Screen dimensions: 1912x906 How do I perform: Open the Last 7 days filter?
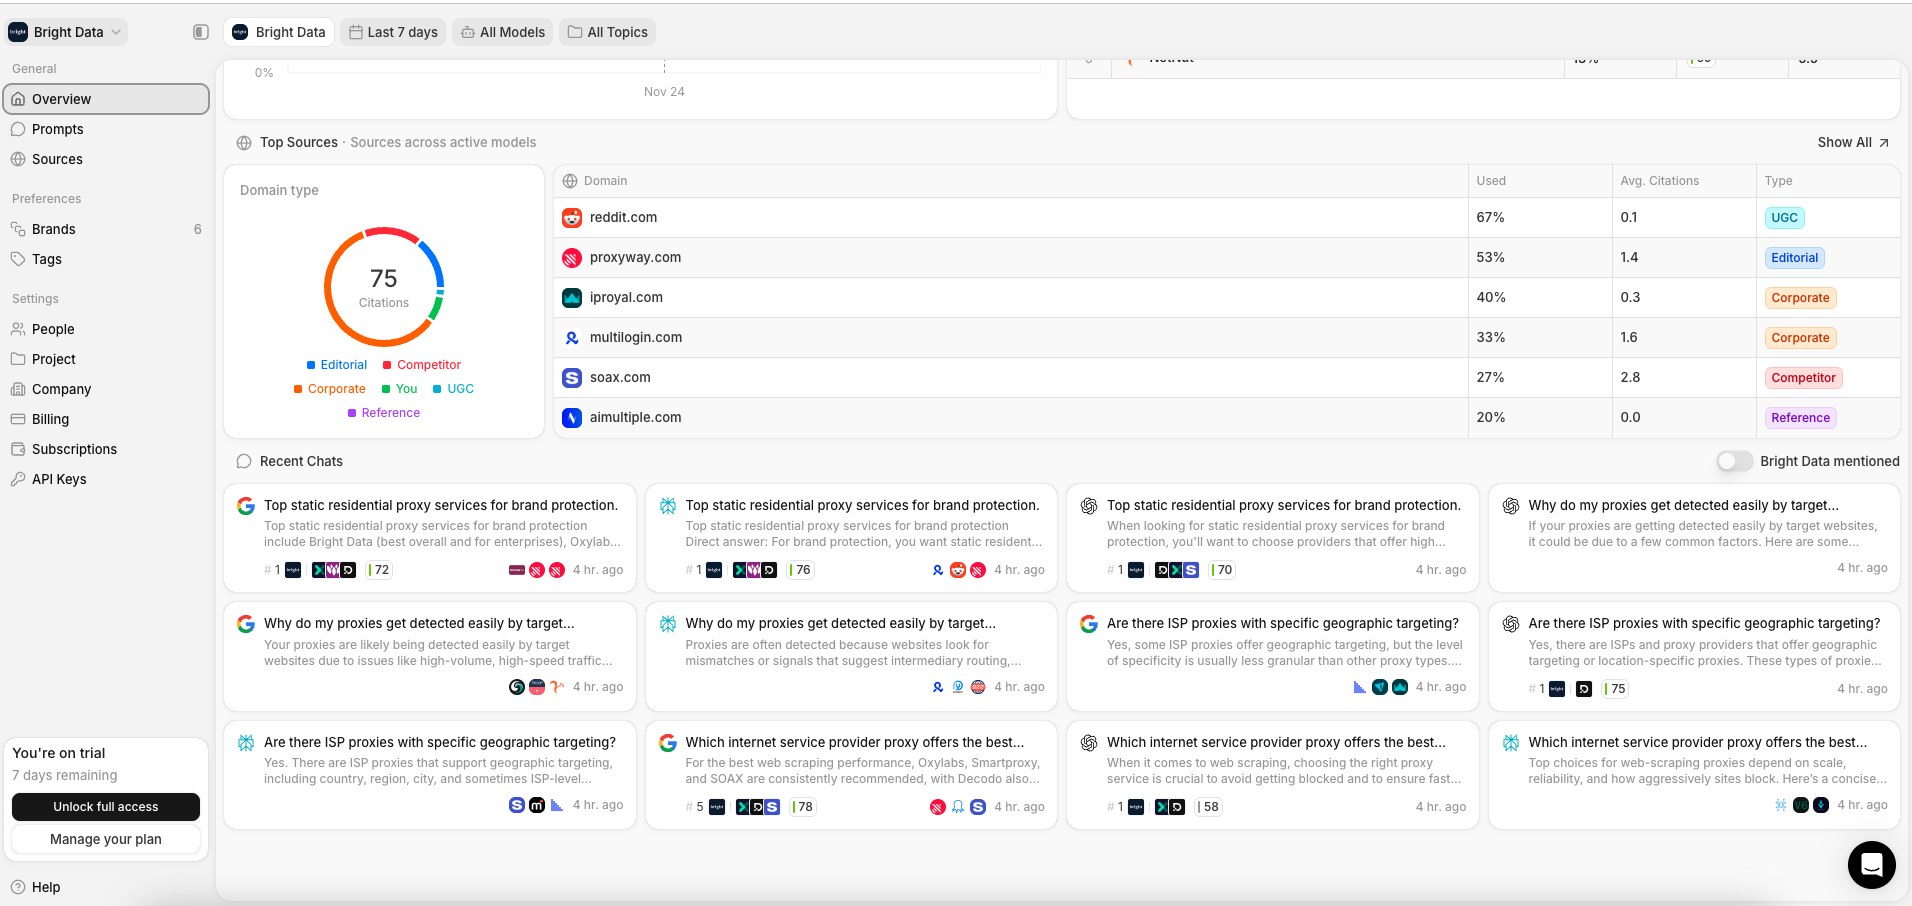(393, 32)
